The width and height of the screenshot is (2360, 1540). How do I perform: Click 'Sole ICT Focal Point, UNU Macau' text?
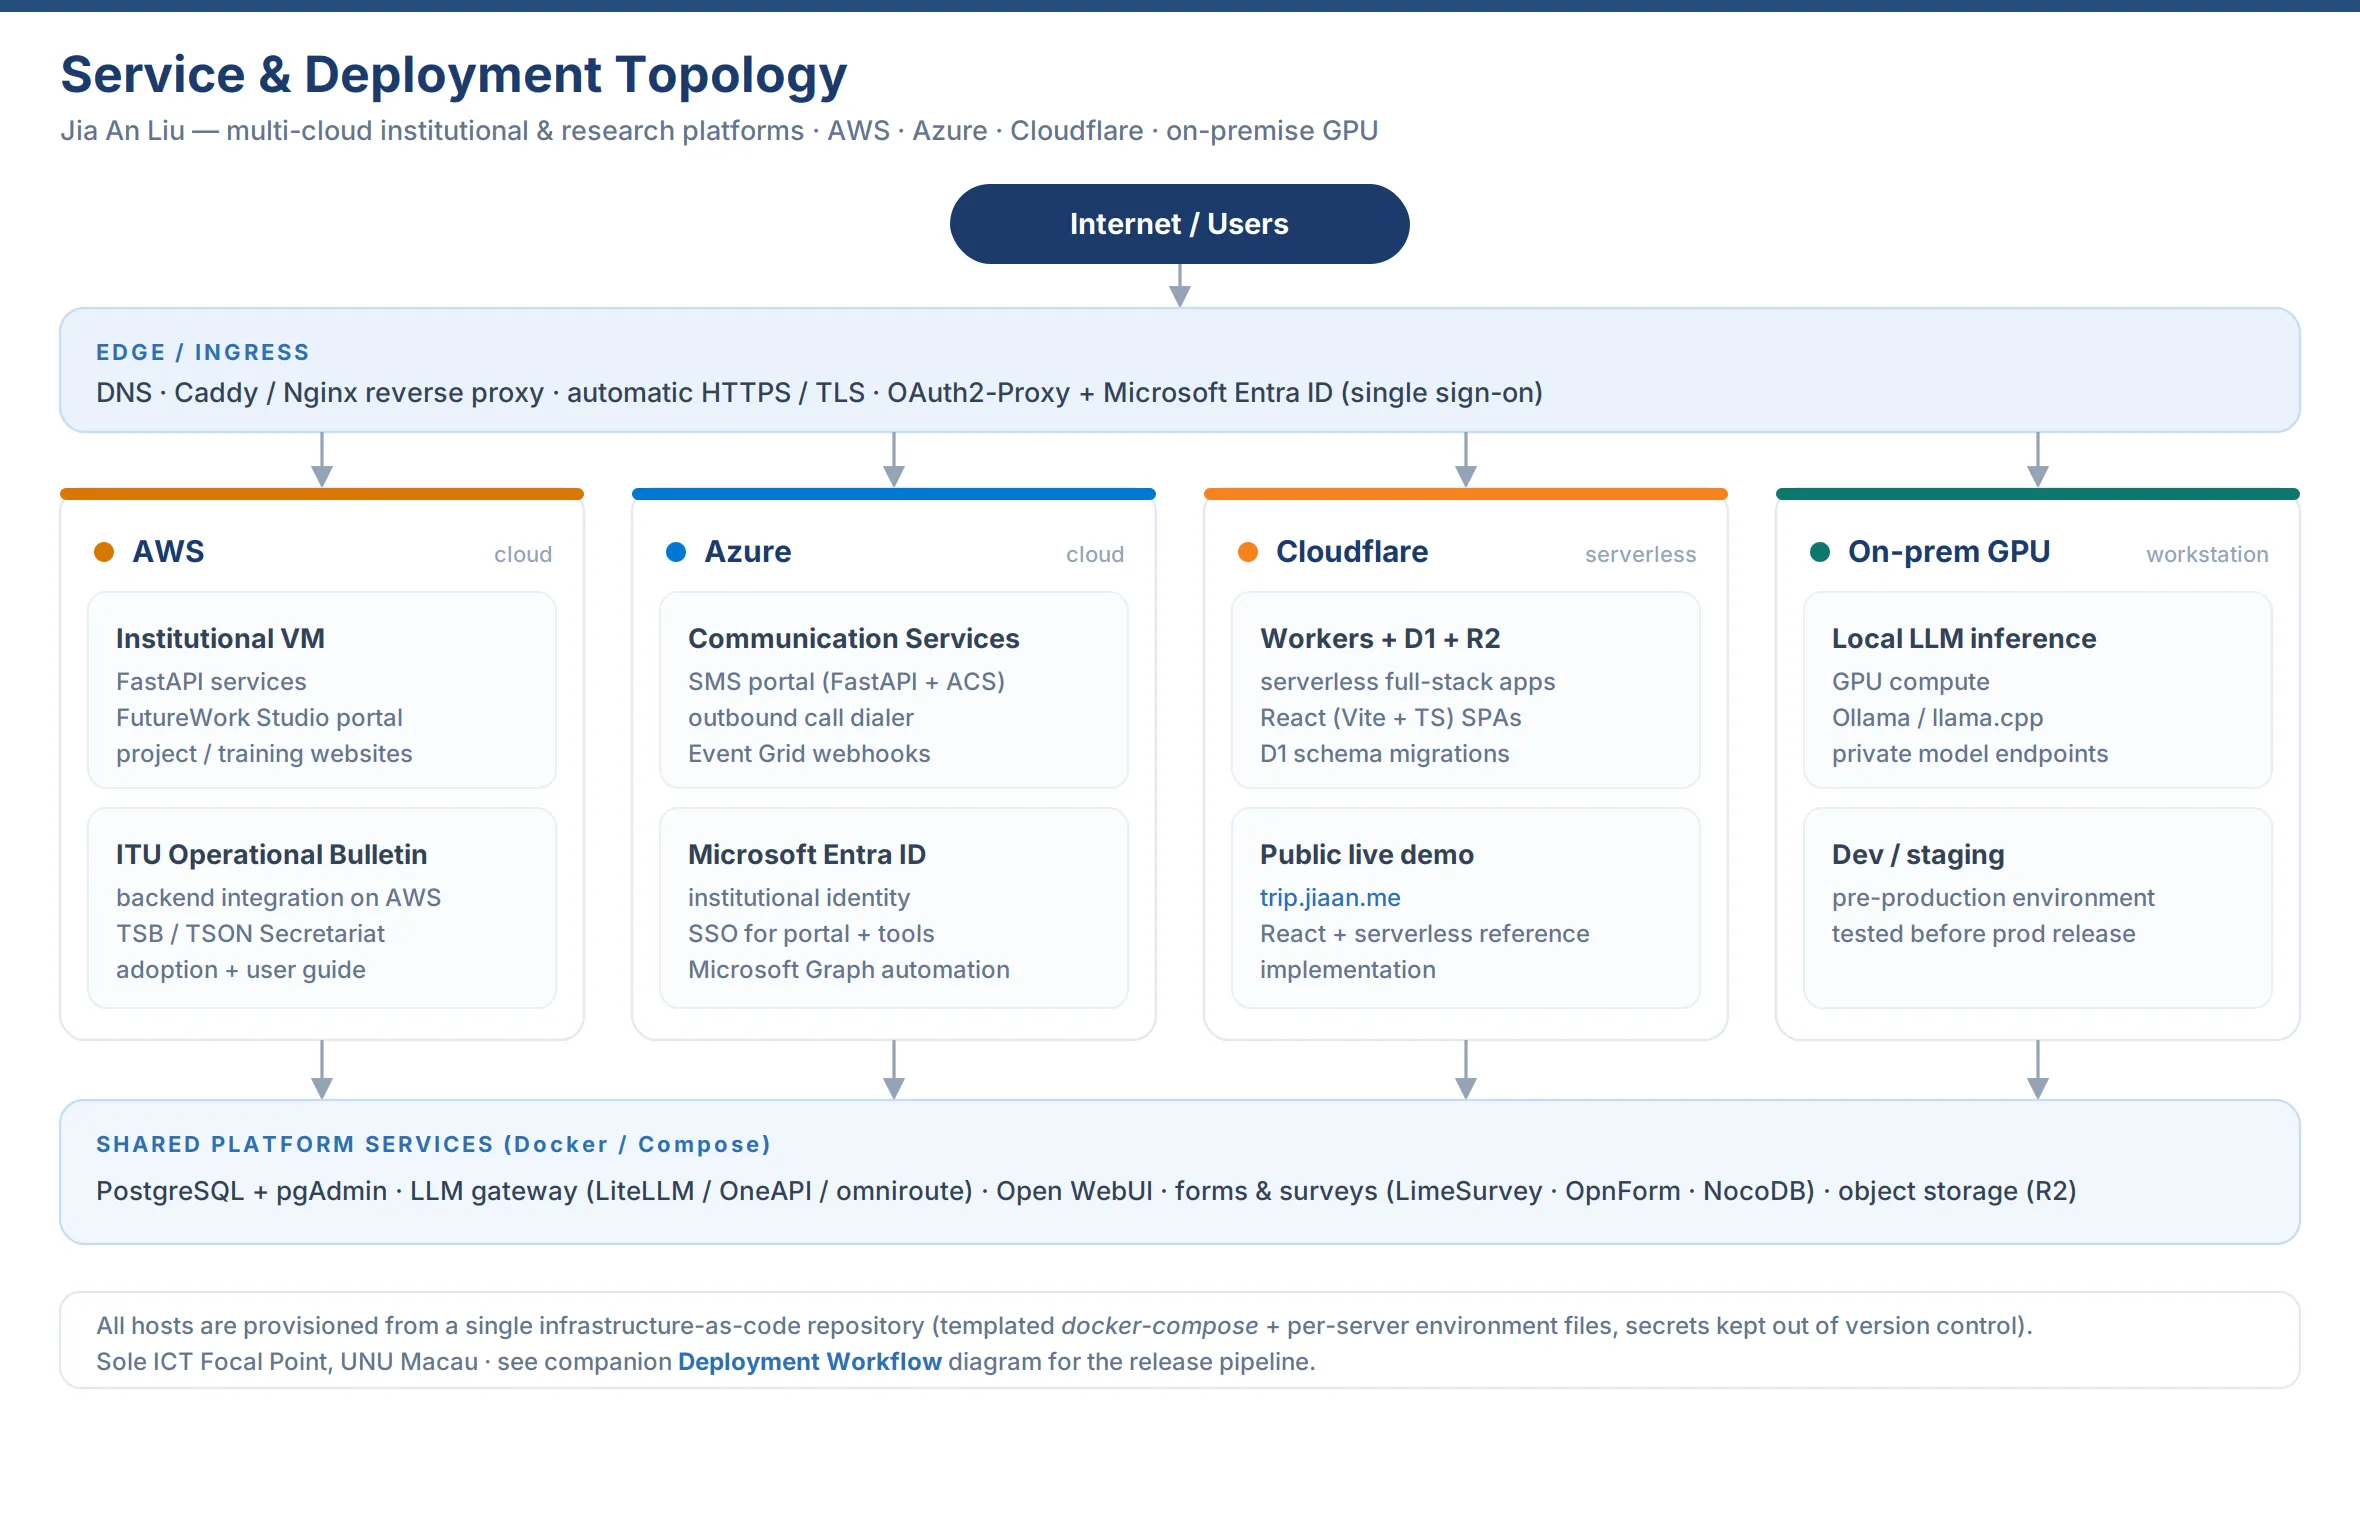287,1362
